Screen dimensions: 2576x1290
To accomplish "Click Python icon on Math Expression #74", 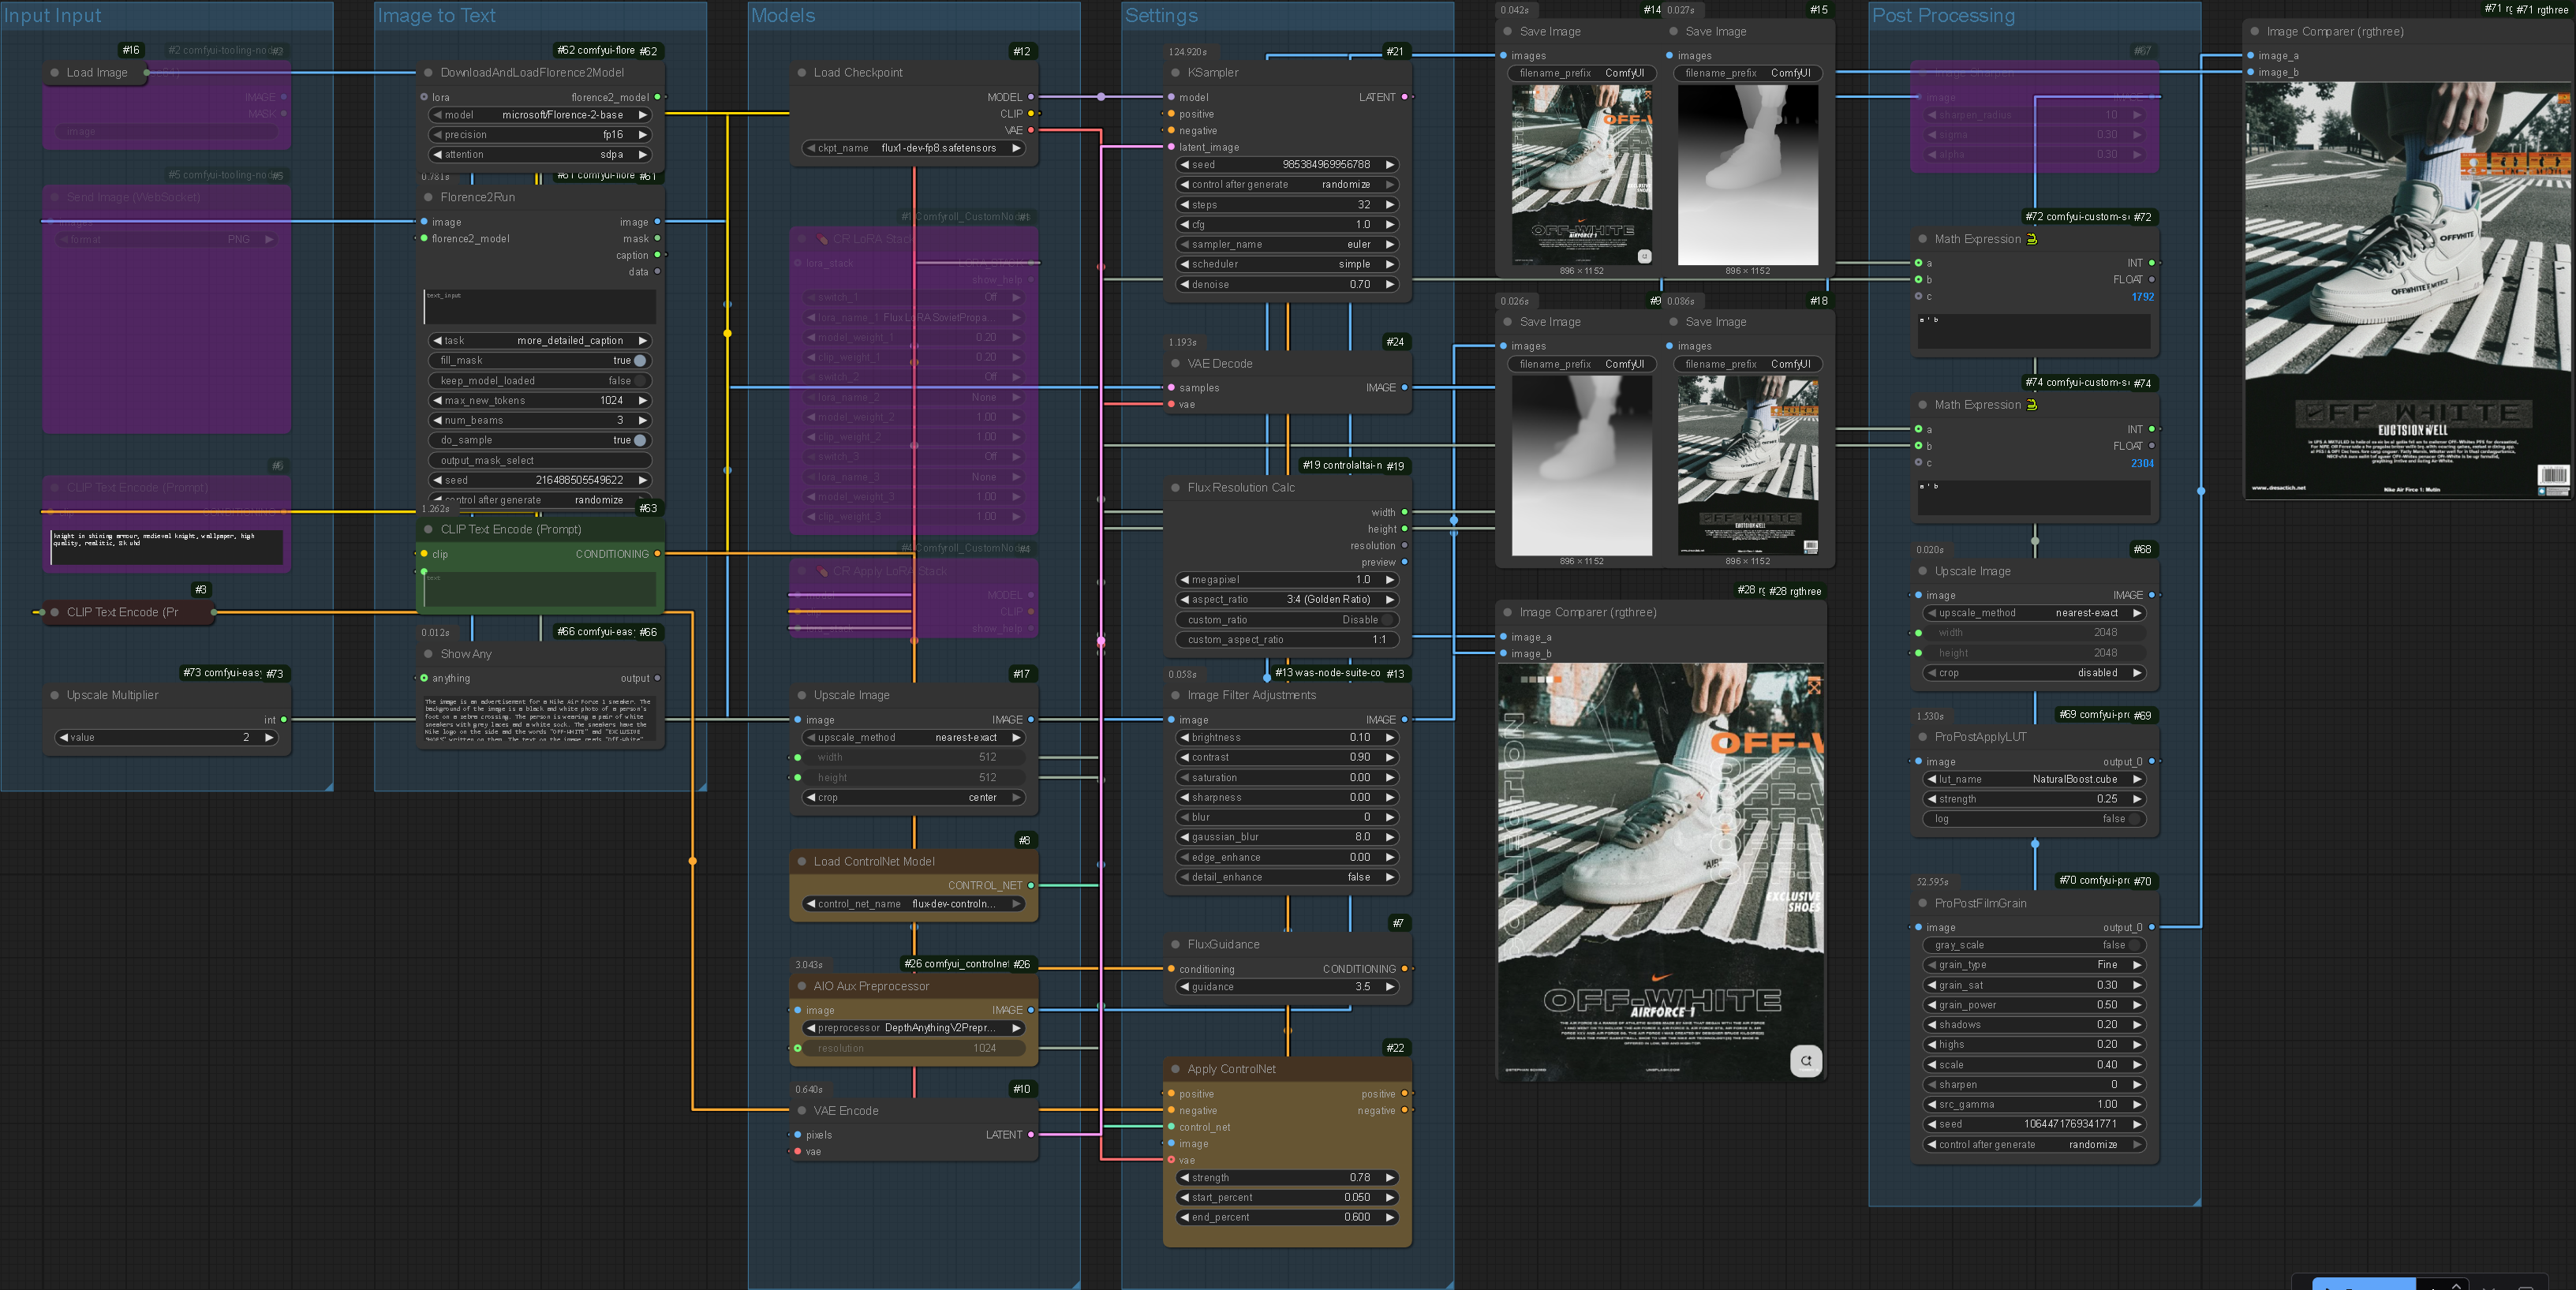I will pyautogui.click(x=2032, y=405).
